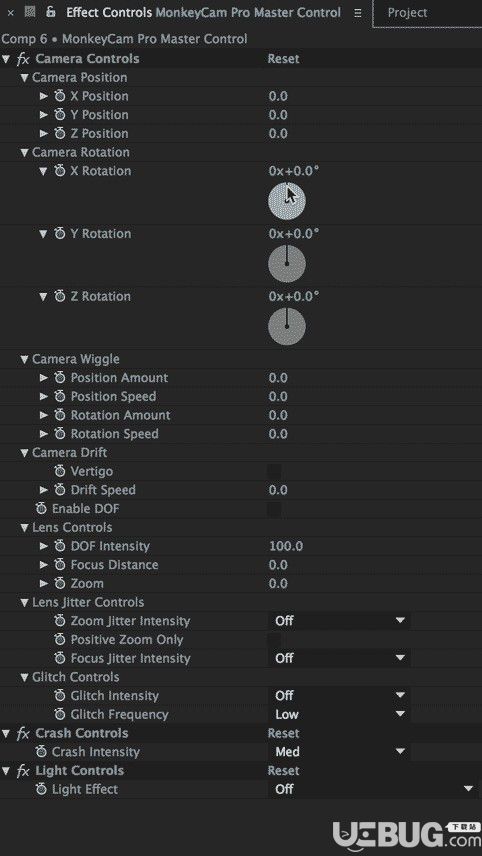Toggle the fx icon for Light Controls
This screenshot has width=482, height=856.
coord(22,771)
